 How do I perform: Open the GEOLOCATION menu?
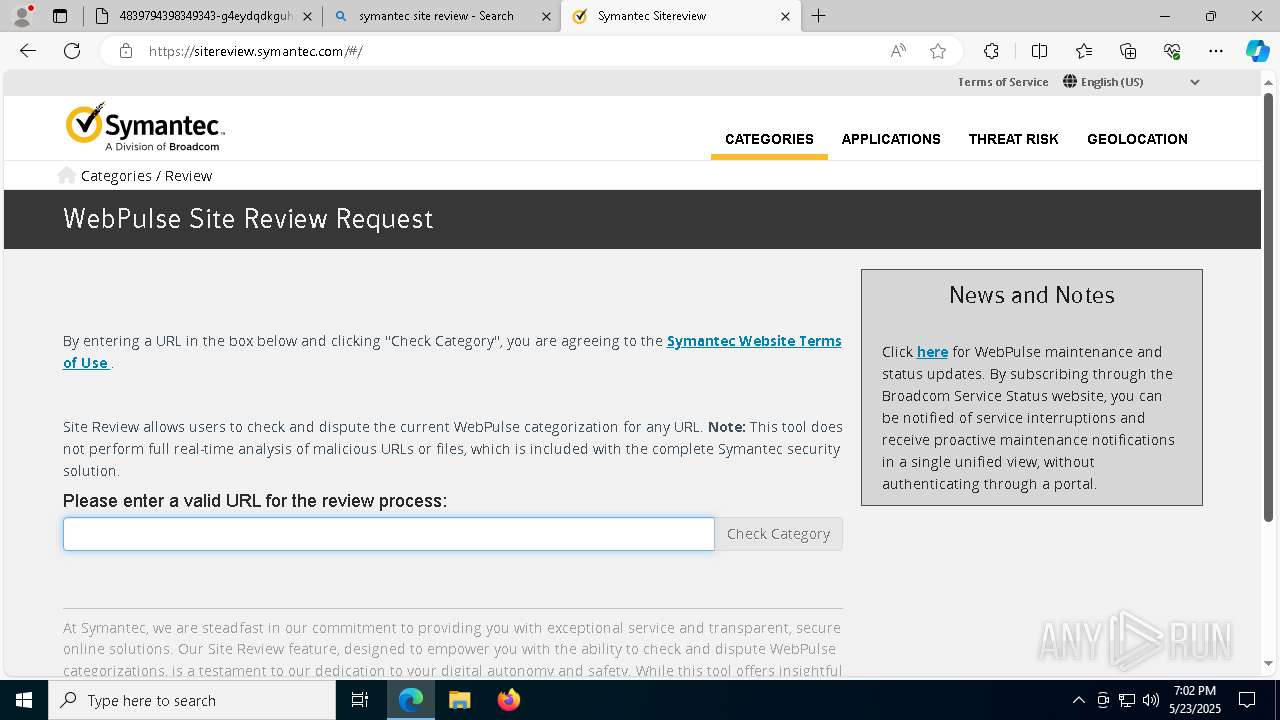point(1137,139)
